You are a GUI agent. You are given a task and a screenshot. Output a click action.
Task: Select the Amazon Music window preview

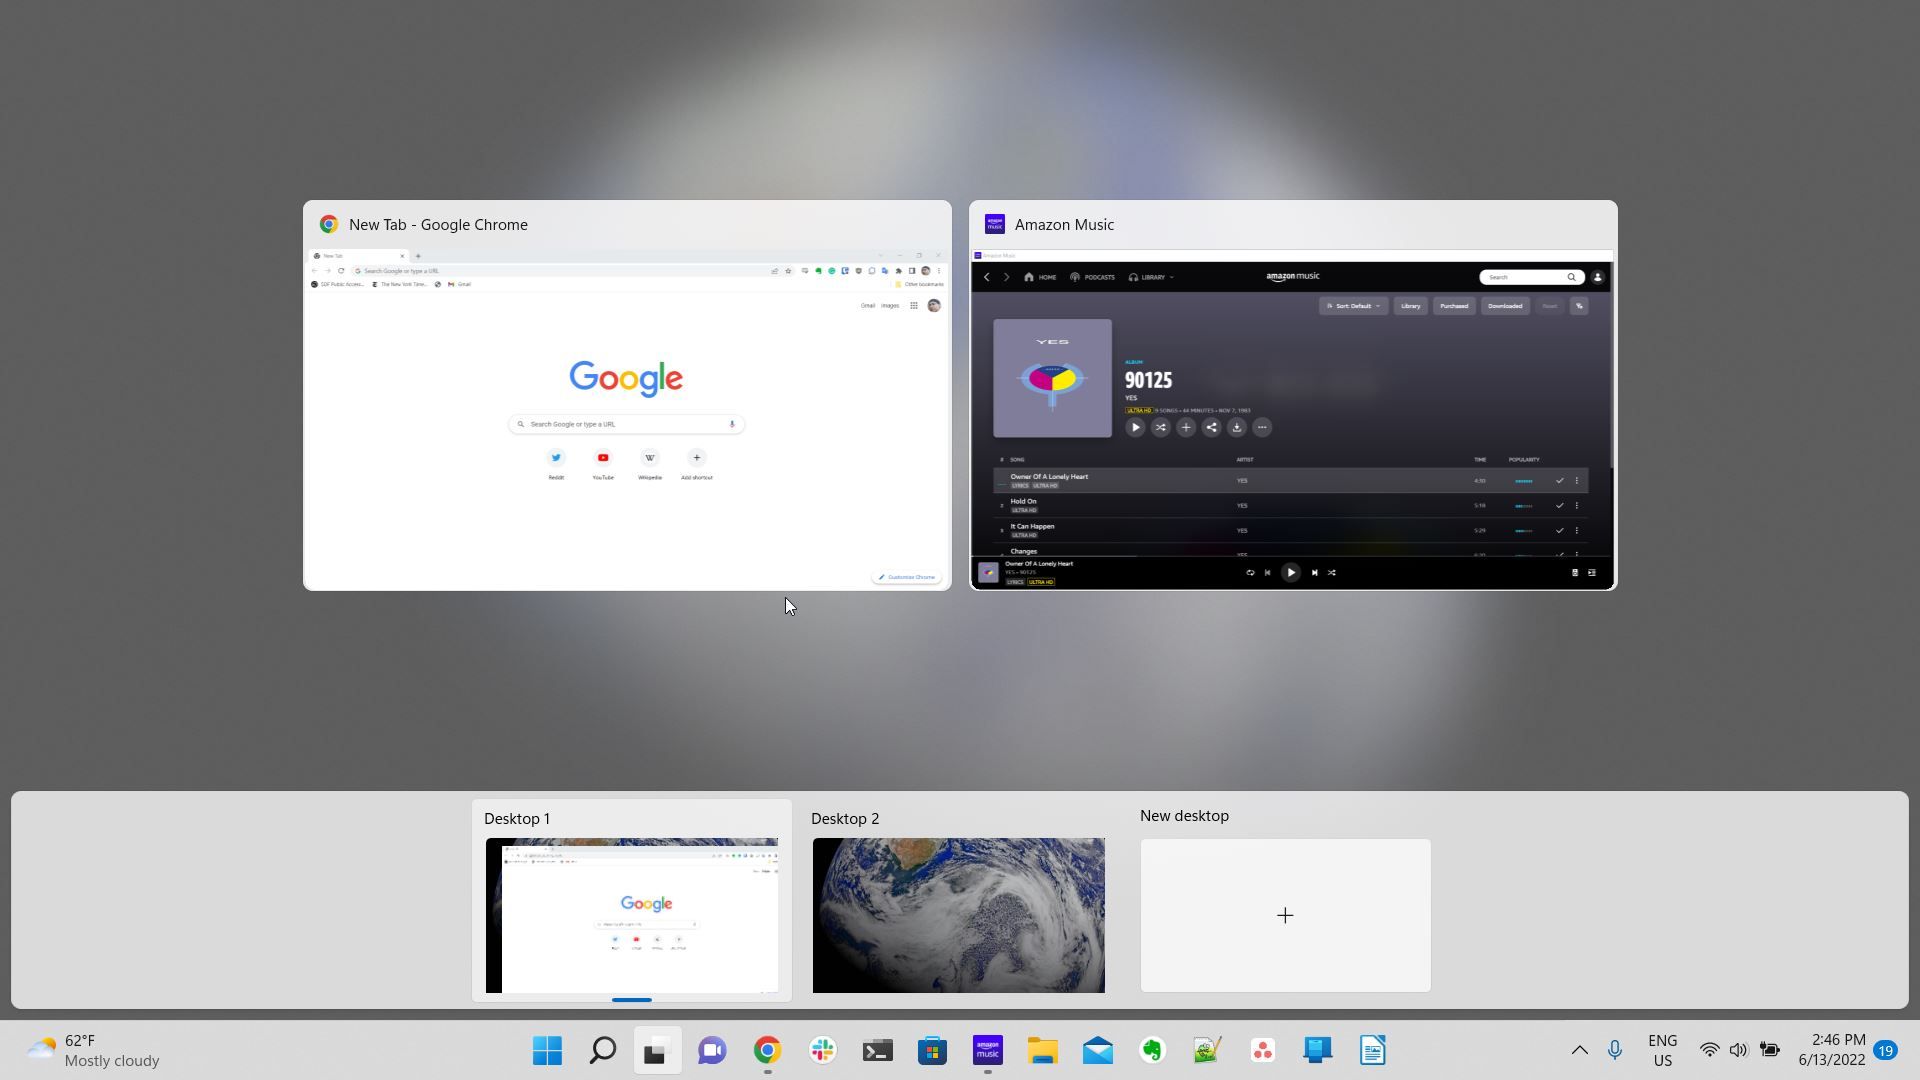click(x=1293, y=395)
